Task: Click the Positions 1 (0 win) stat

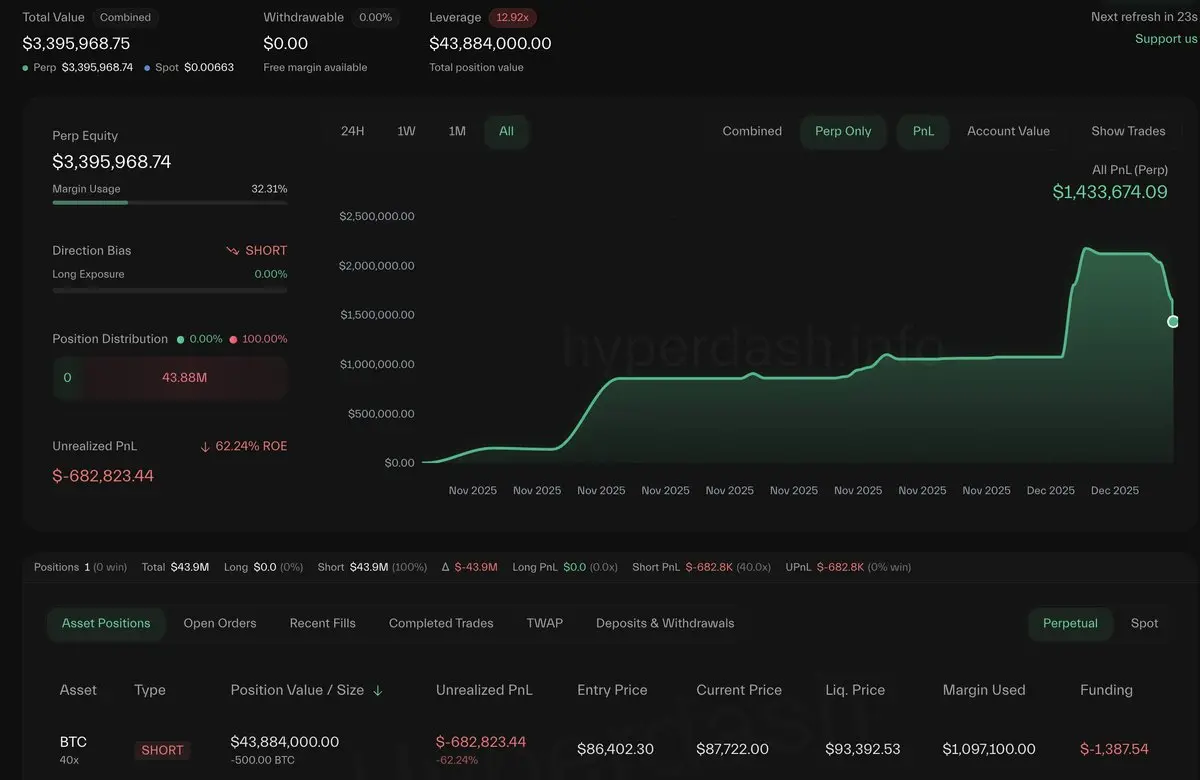Action: (80, 567)
